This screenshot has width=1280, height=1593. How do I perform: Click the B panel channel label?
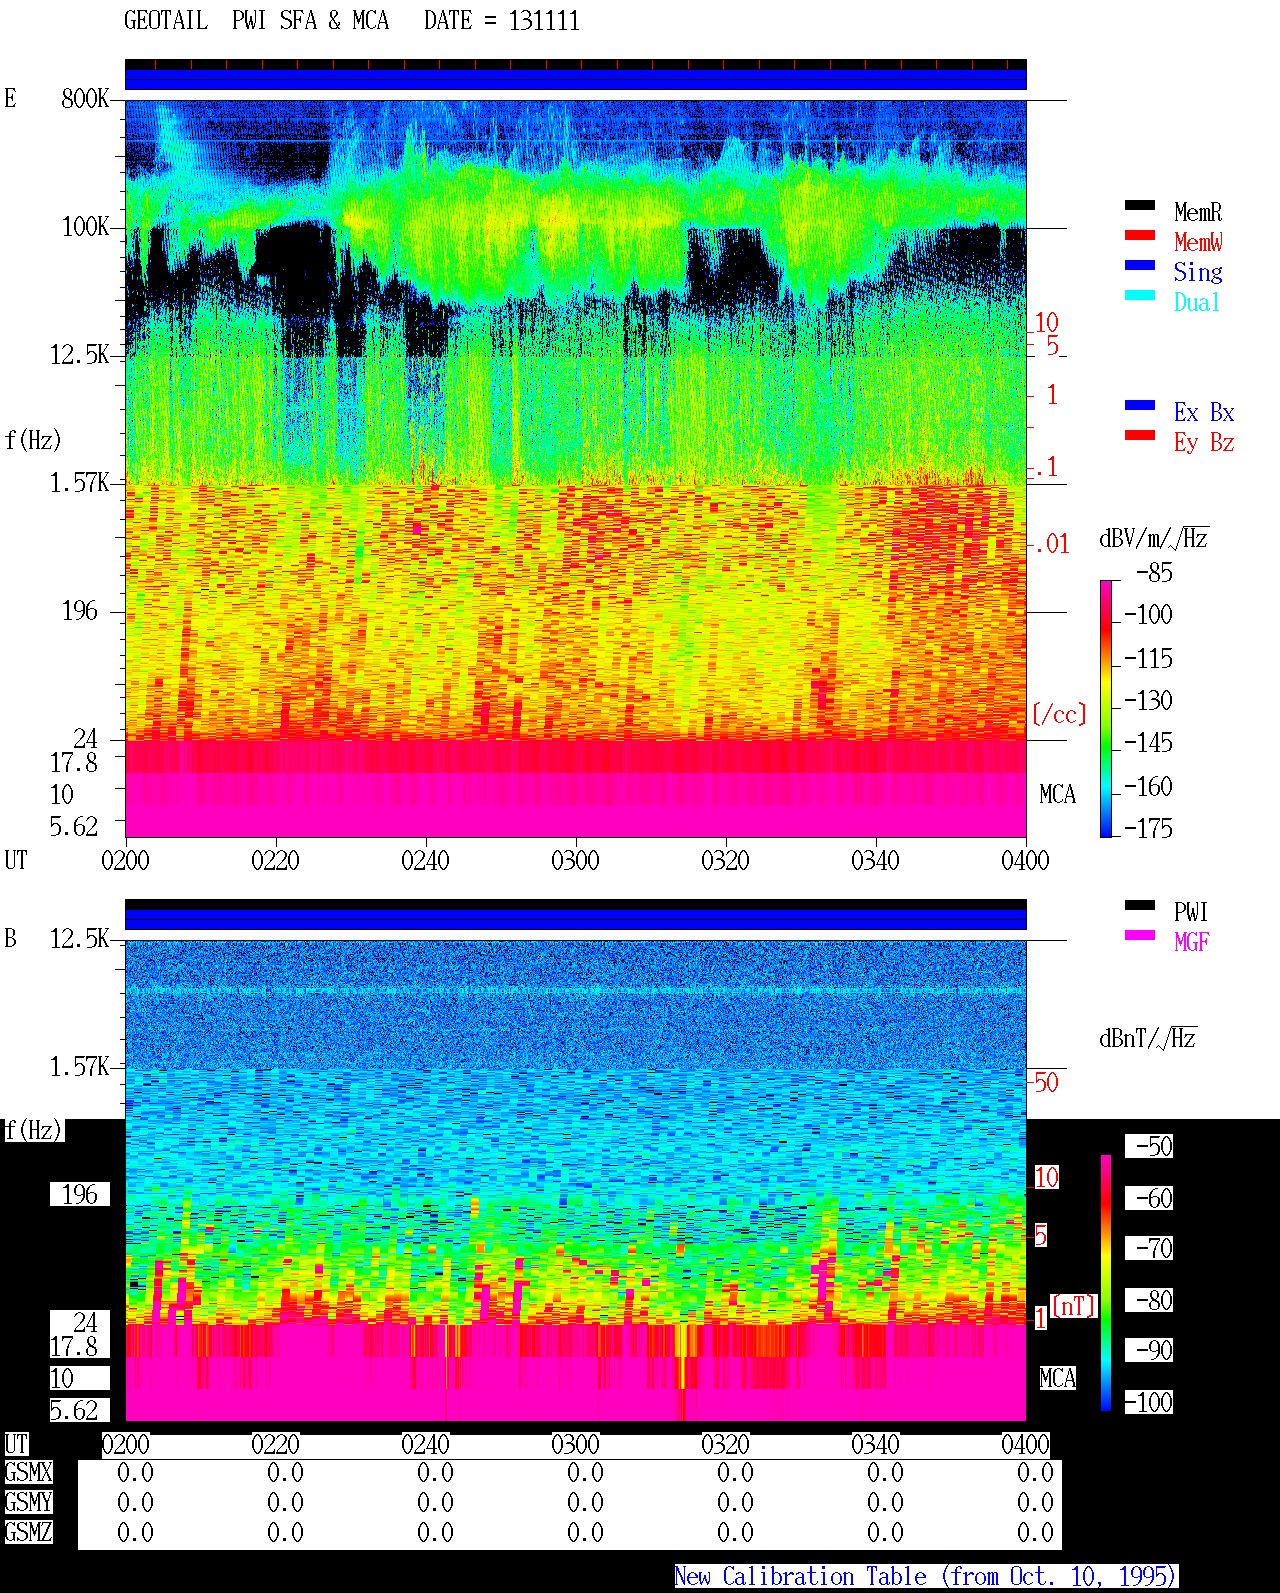(11, 939)
